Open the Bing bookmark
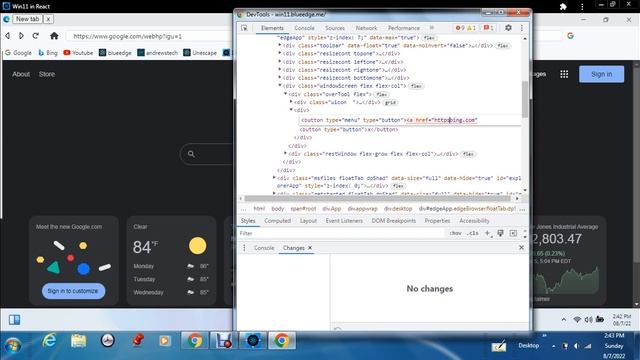This screenshot has width=640, height=360. coord(48,53)
